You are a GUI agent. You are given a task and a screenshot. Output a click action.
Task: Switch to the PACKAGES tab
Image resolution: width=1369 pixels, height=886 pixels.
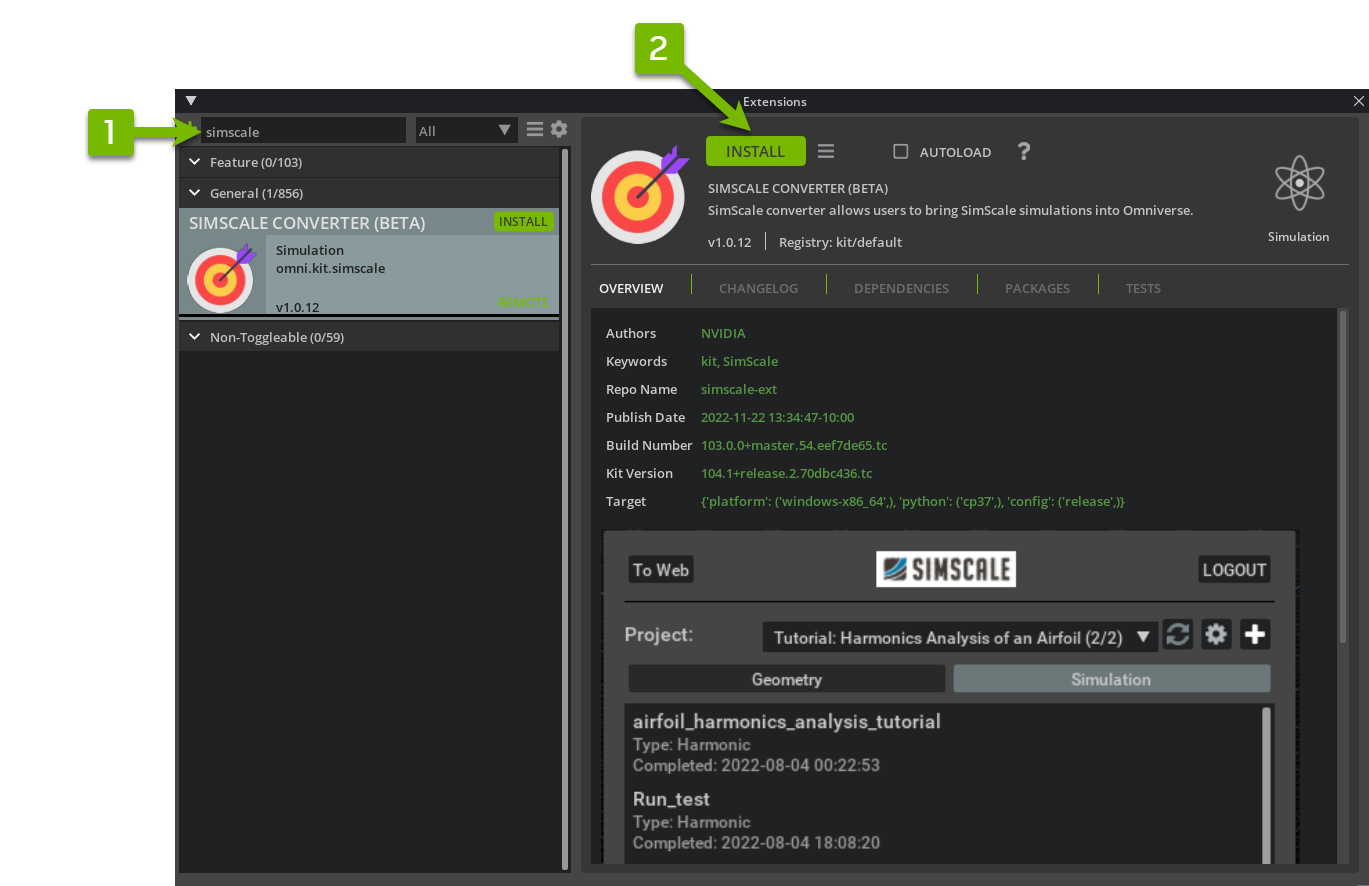point(1037,288)
